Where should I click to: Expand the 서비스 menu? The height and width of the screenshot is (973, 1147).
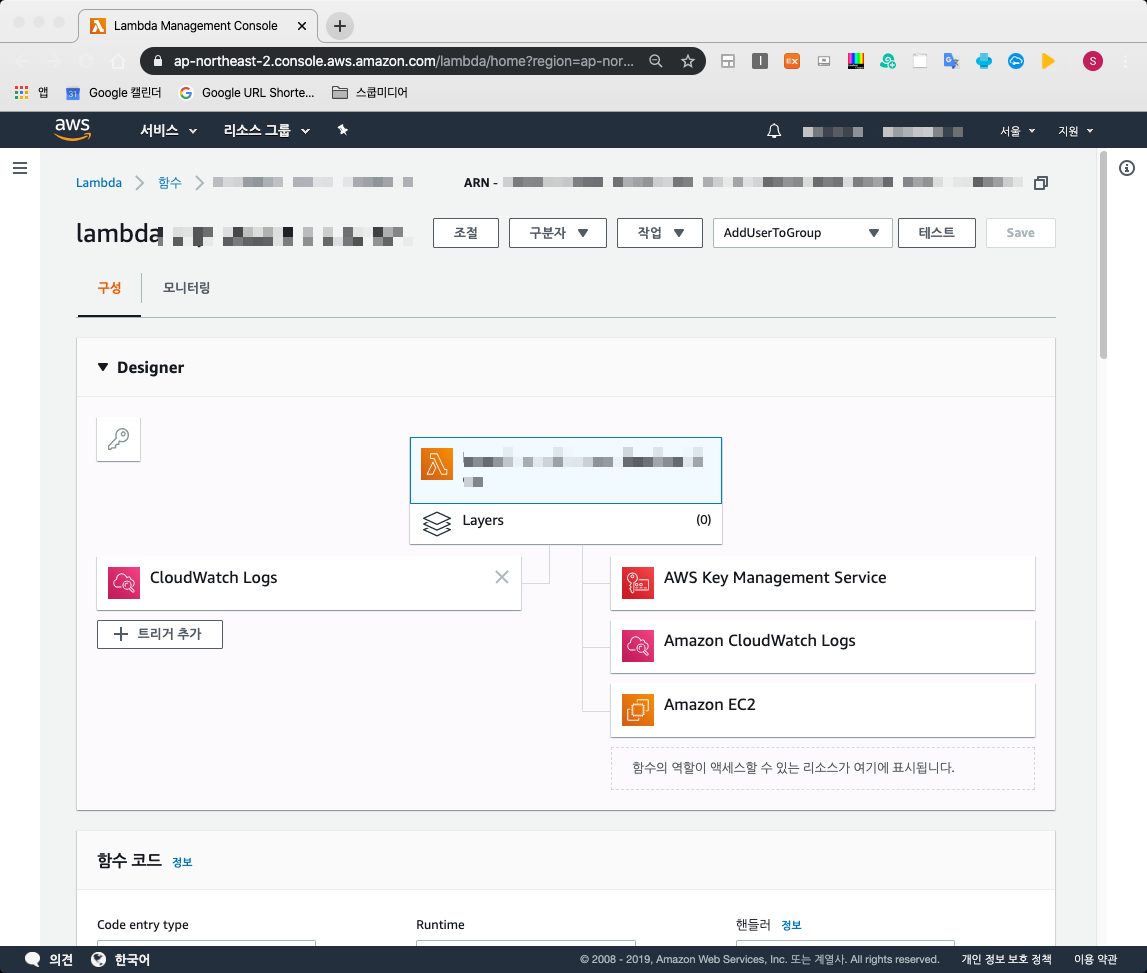pos(168,130)
